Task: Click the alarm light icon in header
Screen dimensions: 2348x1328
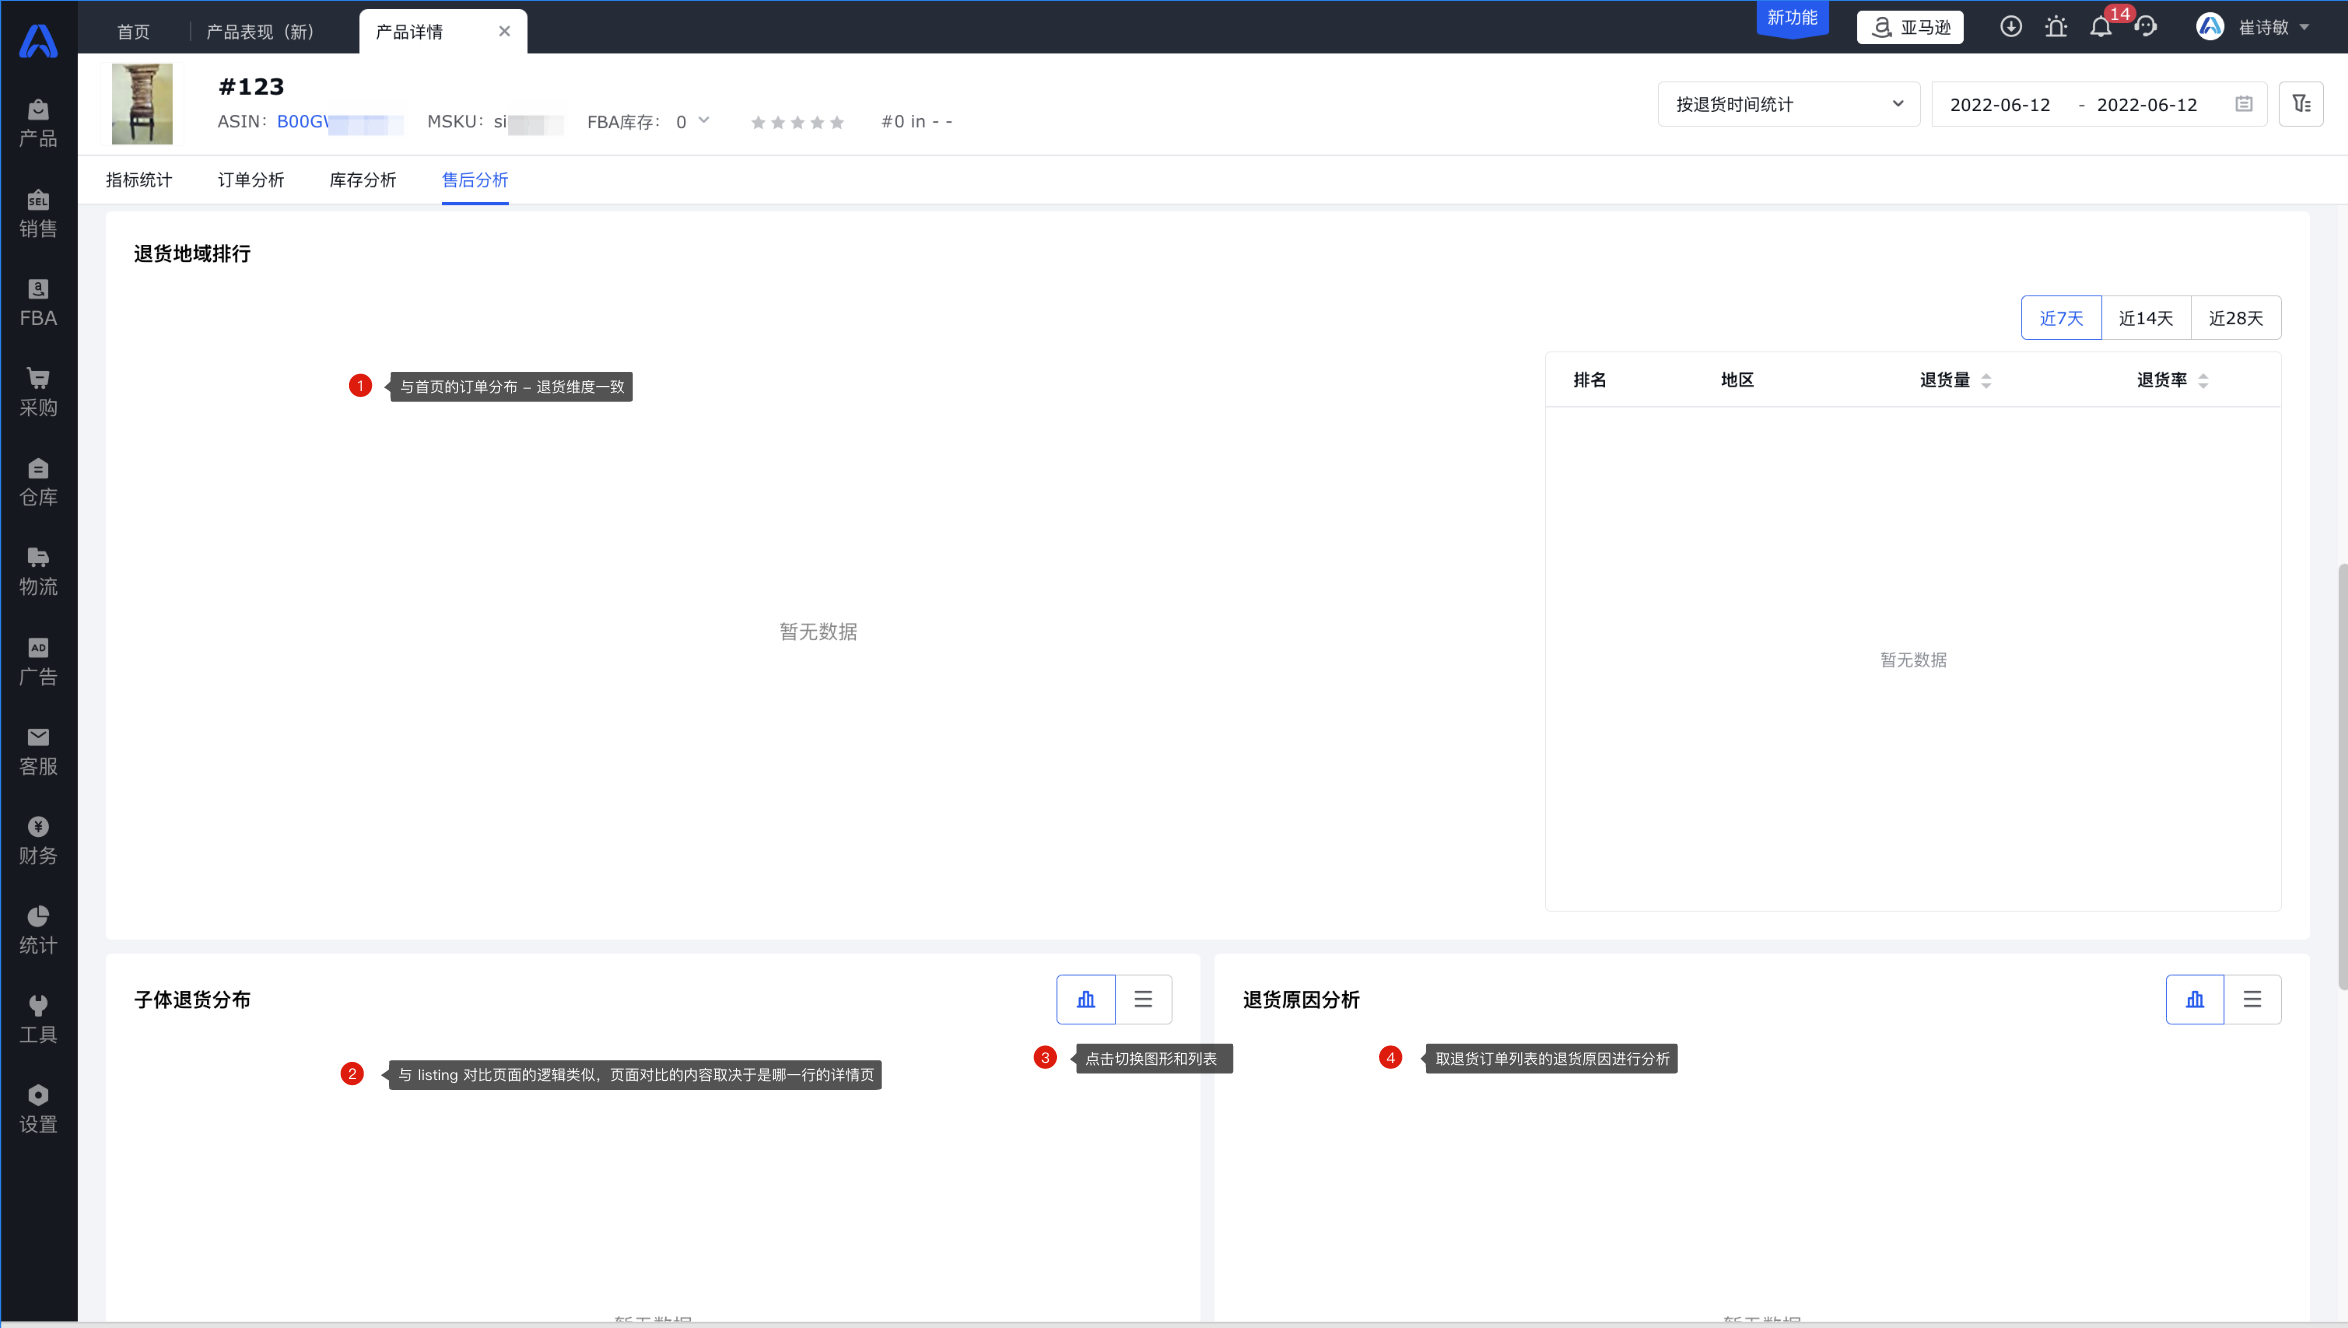Action: (2056, 27)
